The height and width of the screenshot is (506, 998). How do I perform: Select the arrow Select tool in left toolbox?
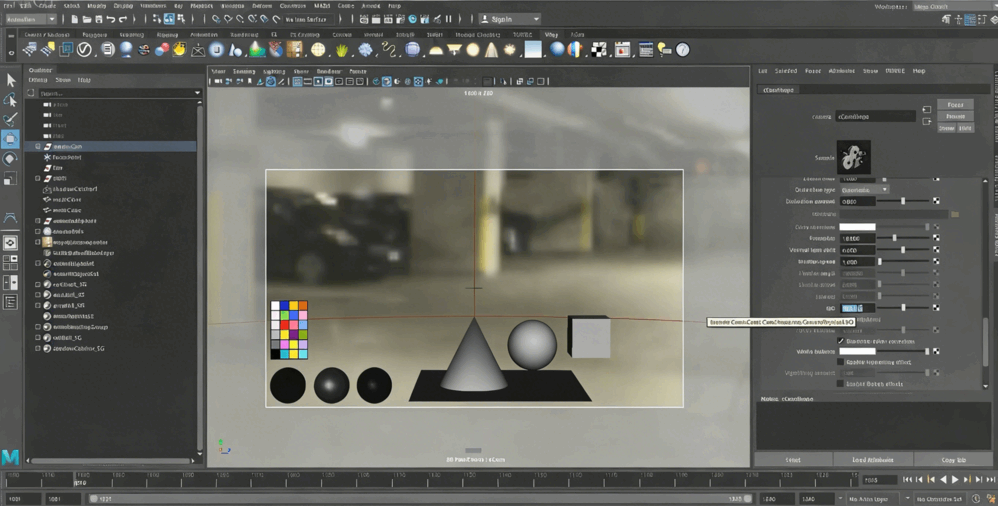click(x=10, y=80)
